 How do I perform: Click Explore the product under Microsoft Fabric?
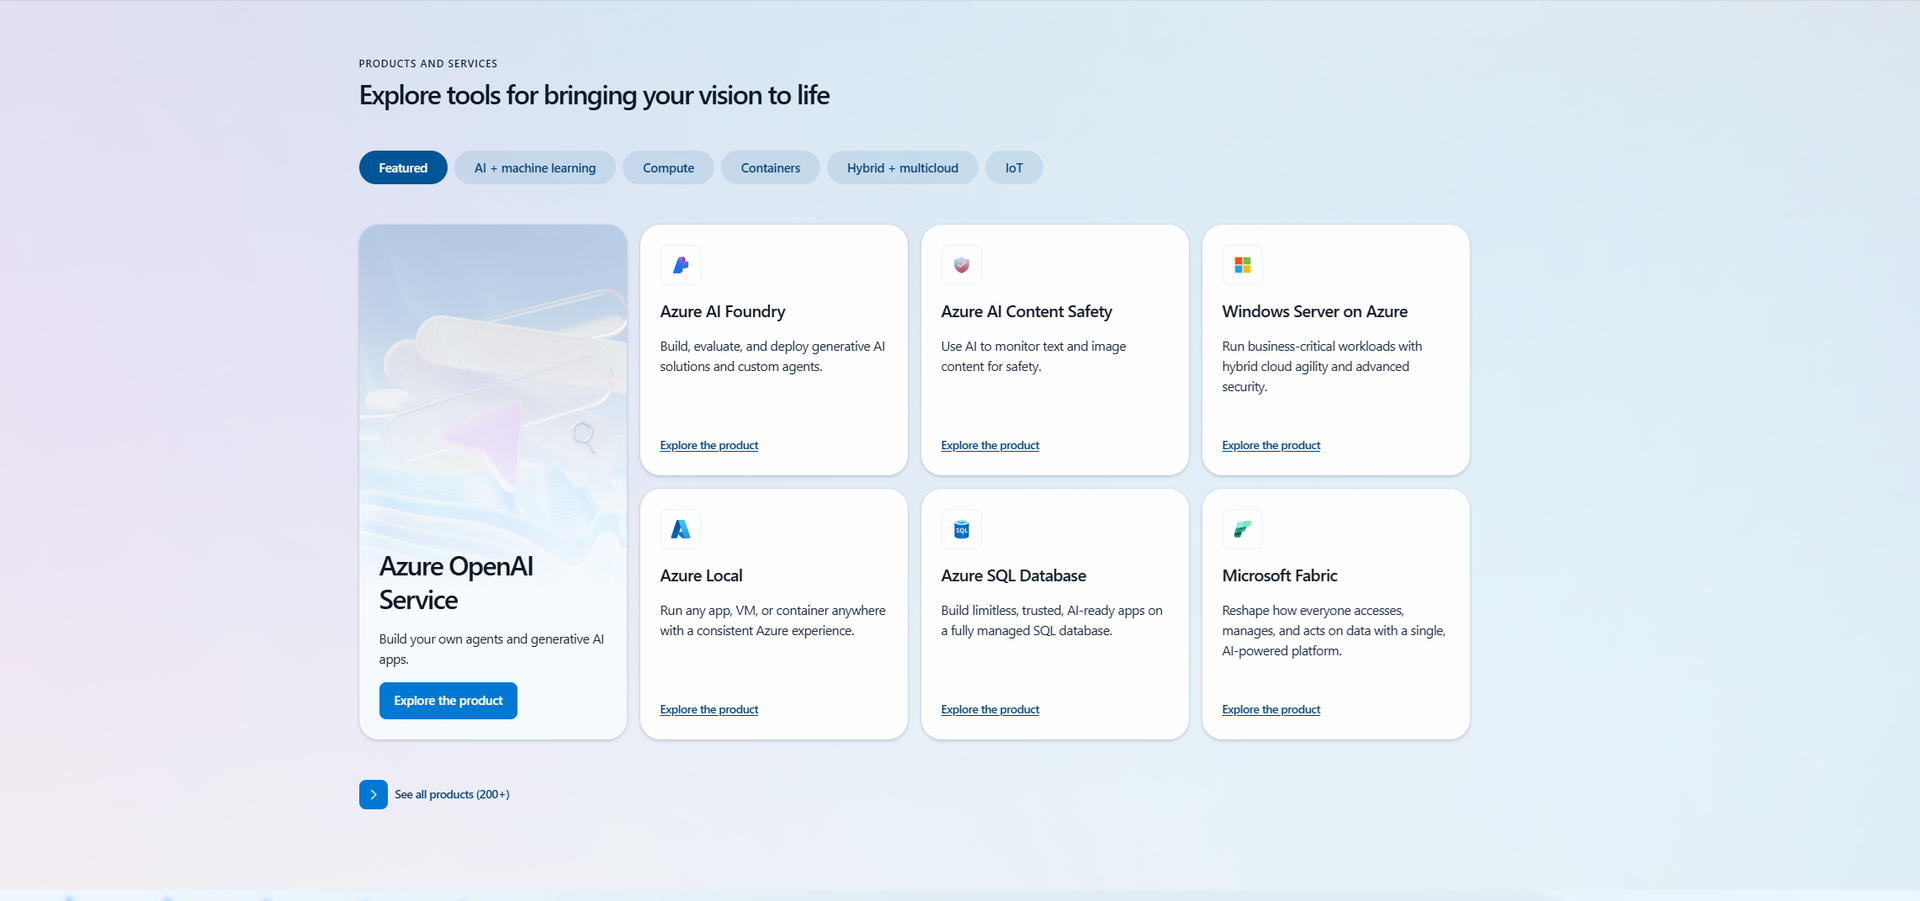[1271, 710]
